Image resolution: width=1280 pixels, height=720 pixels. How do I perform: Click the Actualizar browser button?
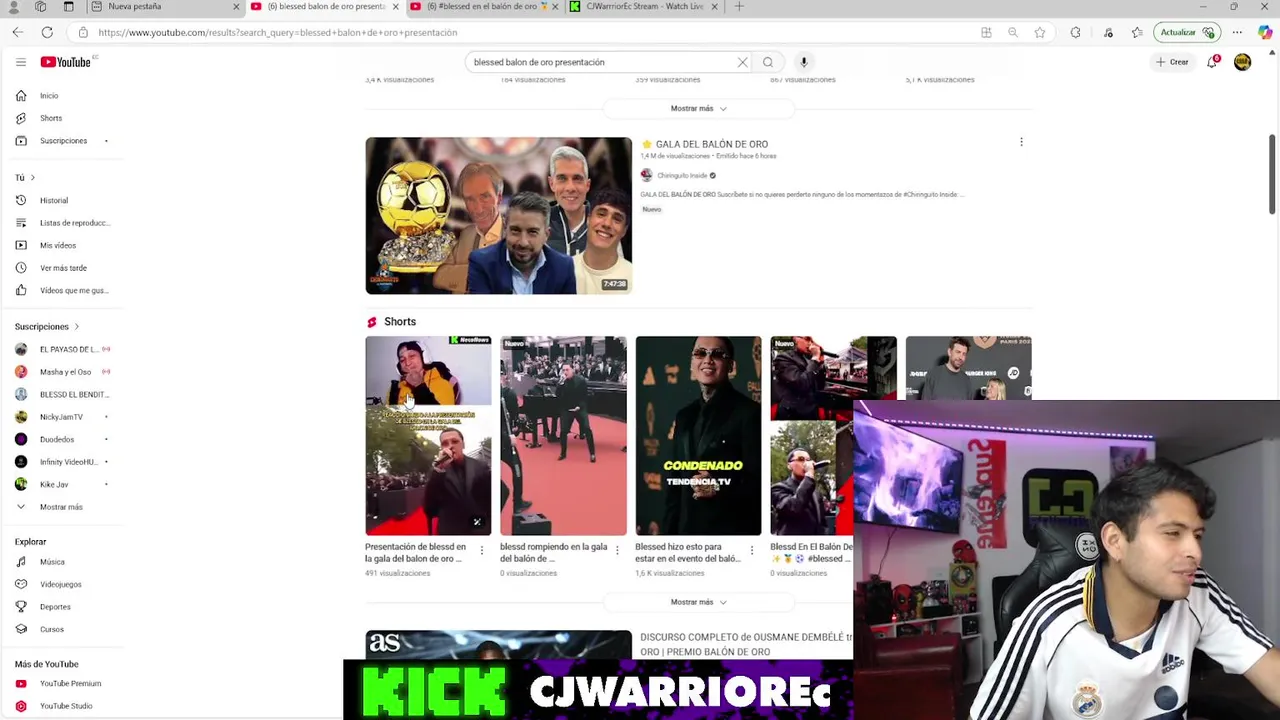1186,32
